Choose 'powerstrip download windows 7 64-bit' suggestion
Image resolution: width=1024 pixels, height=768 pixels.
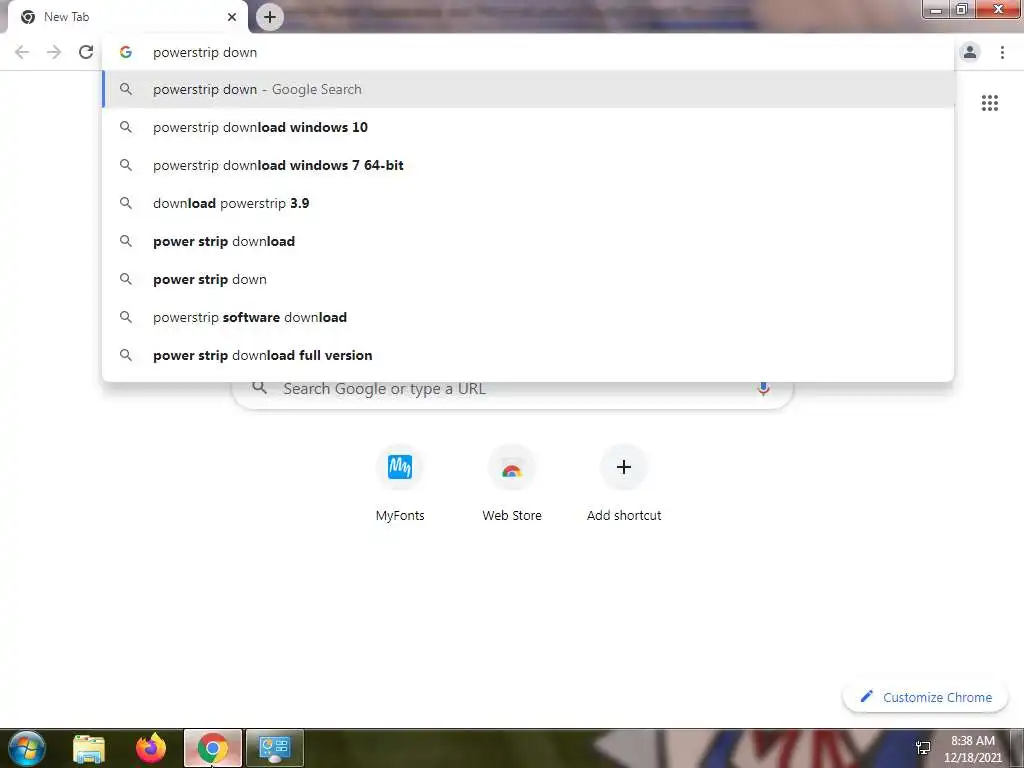528,165
